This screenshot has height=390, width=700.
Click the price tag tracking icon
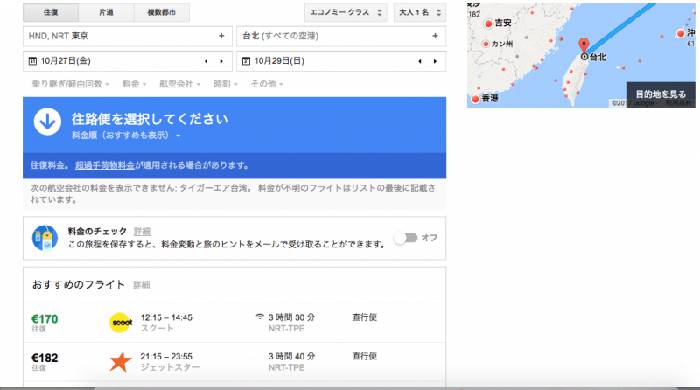click(45, 237)
